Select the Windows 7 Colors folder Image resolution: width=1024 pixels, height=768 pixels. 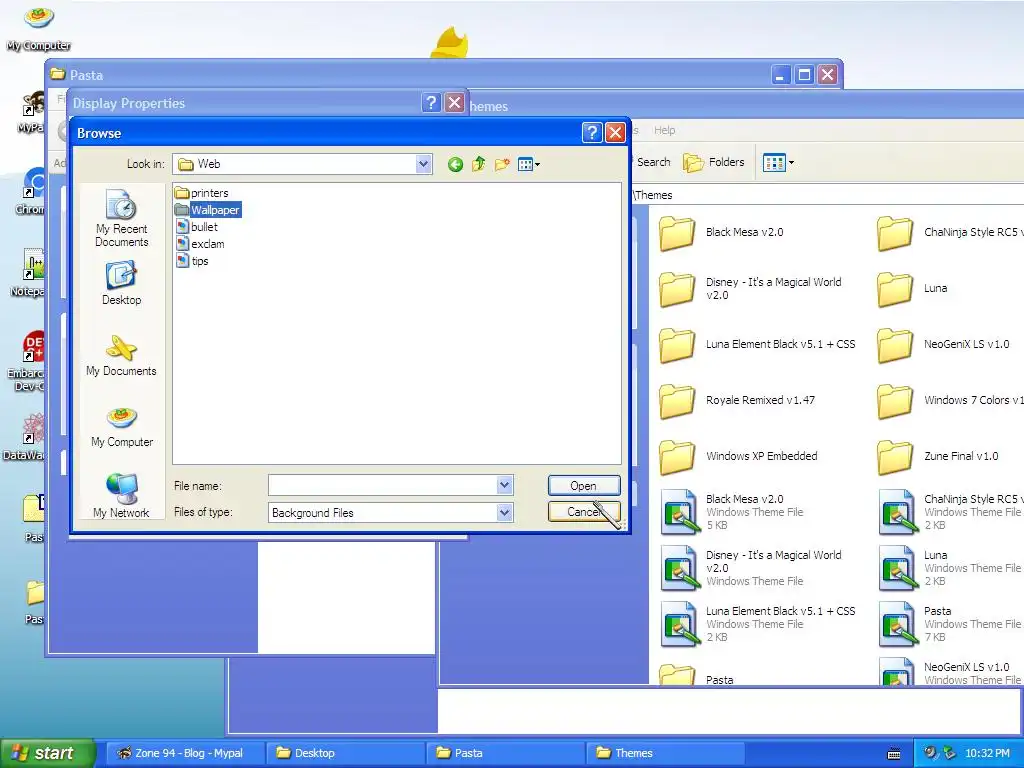coord(950,400)
